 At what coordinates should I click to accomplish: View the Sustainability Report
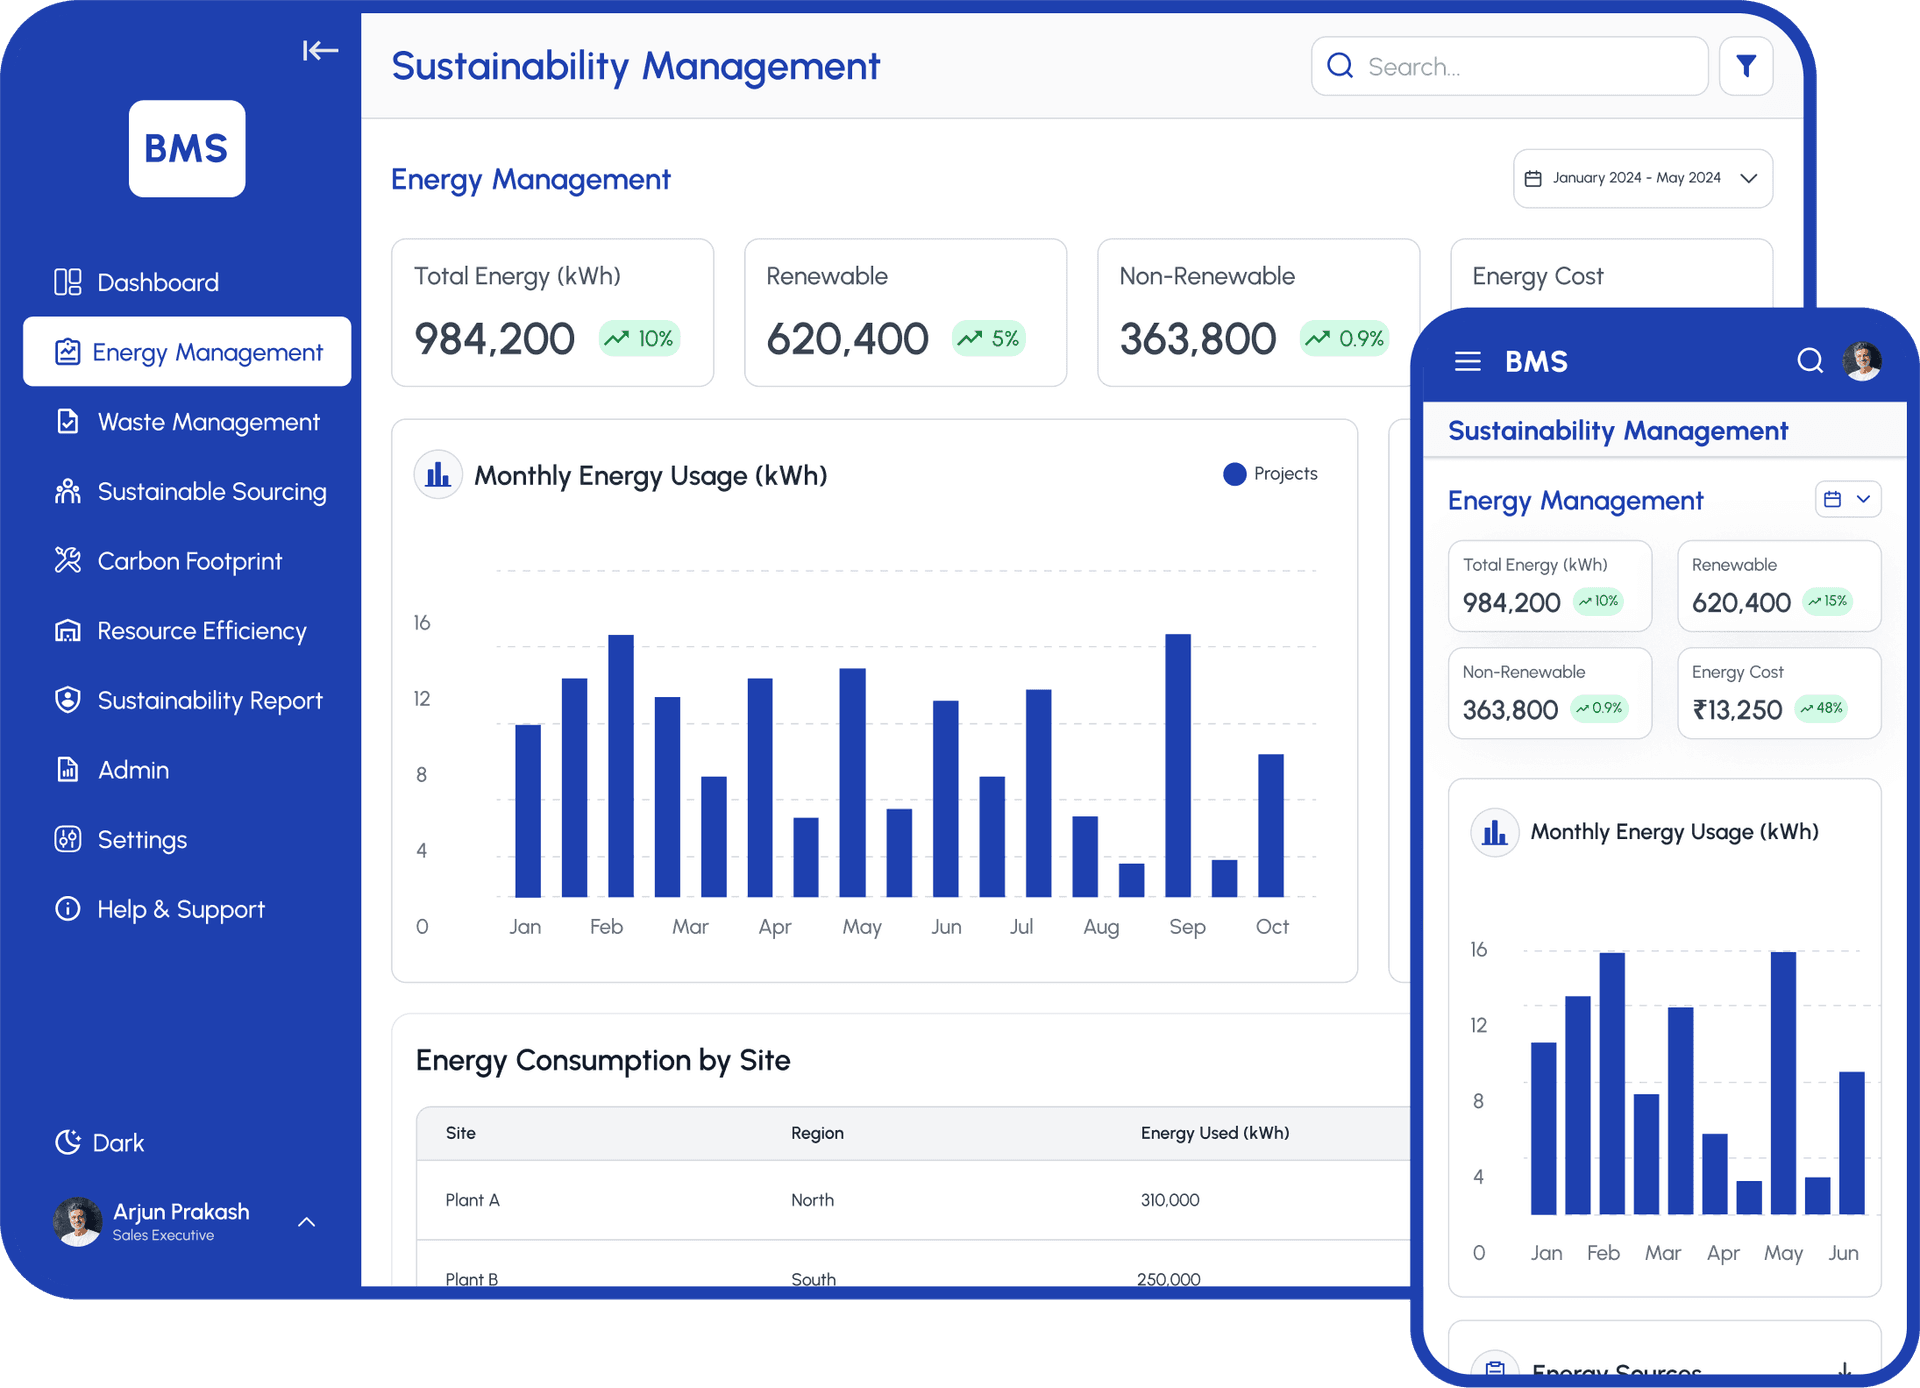click(210, 700)
